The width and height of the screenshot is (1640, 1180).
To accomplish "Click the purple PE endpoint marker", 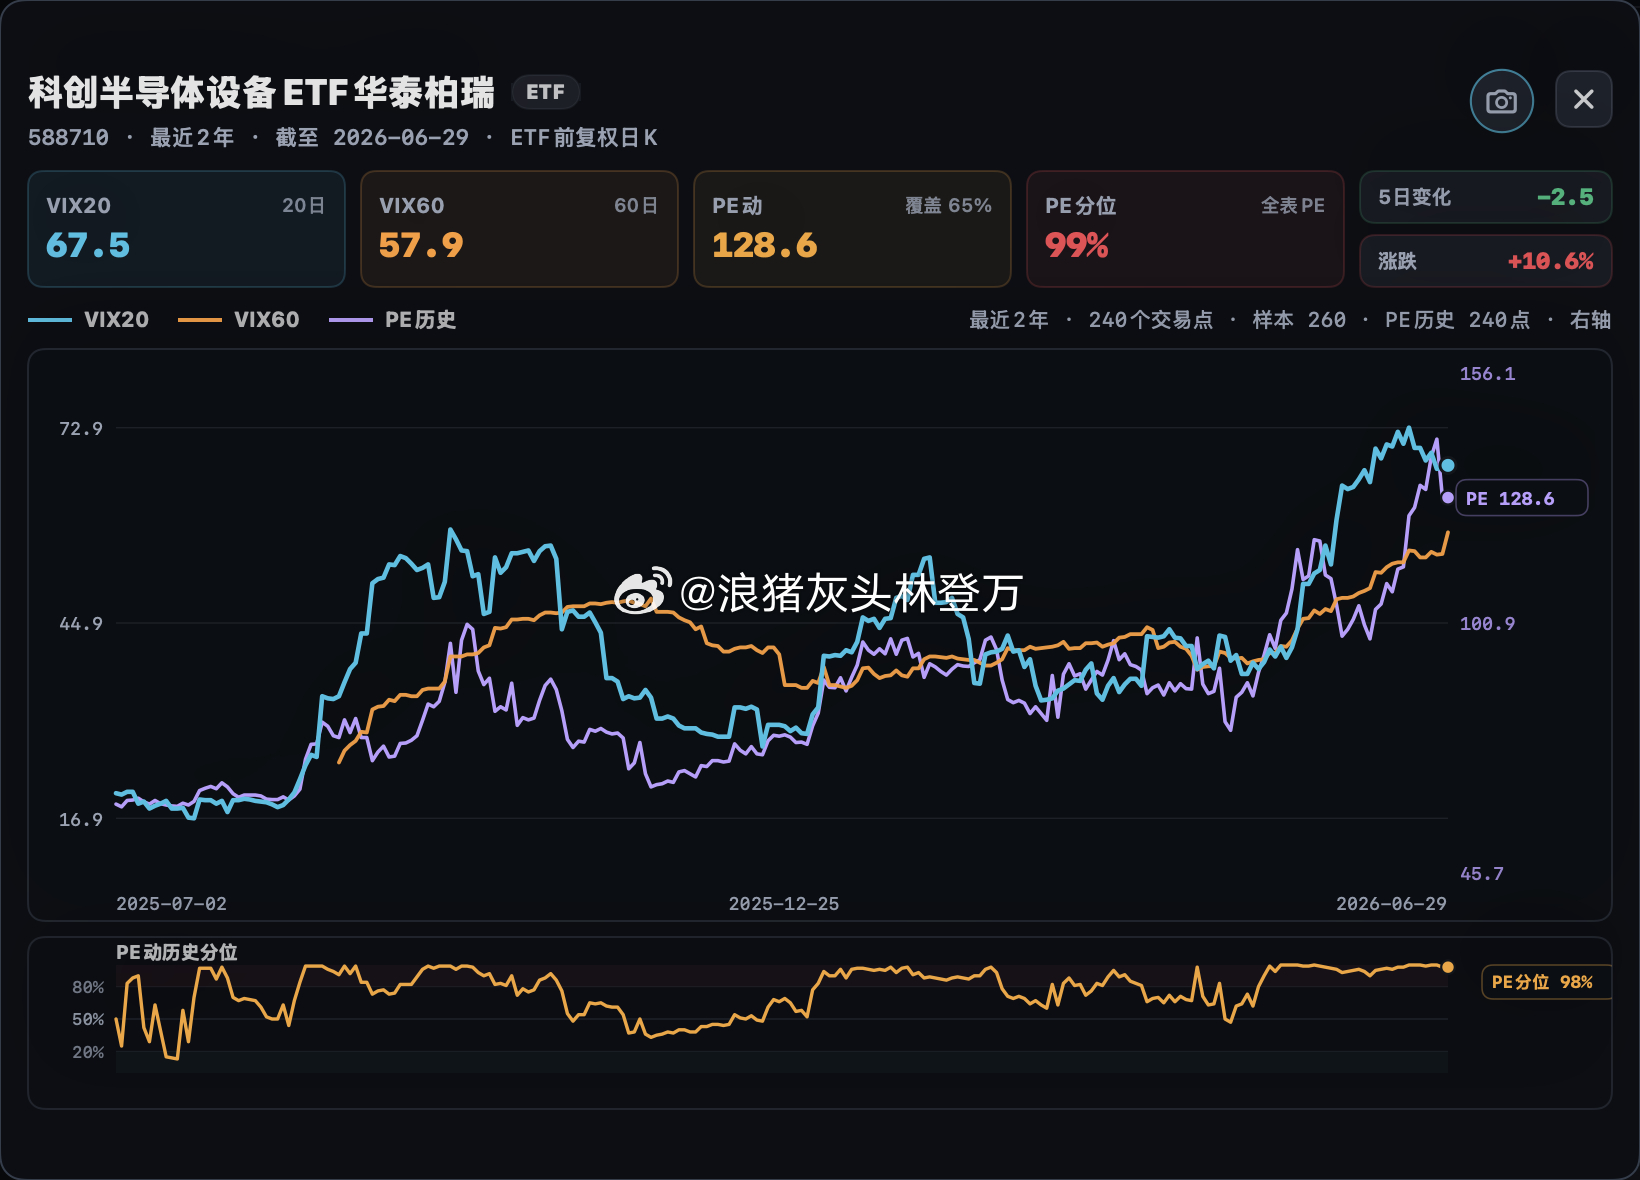I will (1447, 497).
